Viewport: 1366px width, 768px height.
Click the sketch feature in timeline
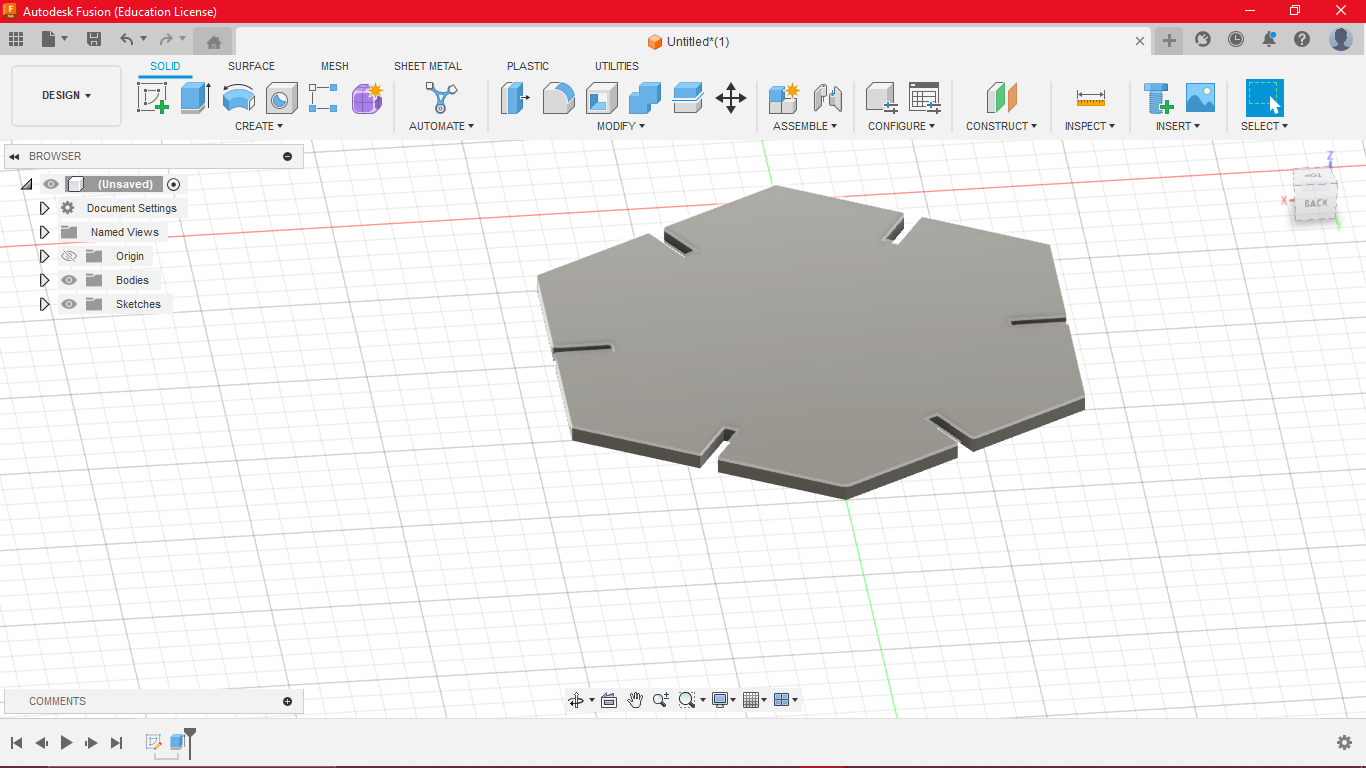pyautogui.click(x=154, y=742)
